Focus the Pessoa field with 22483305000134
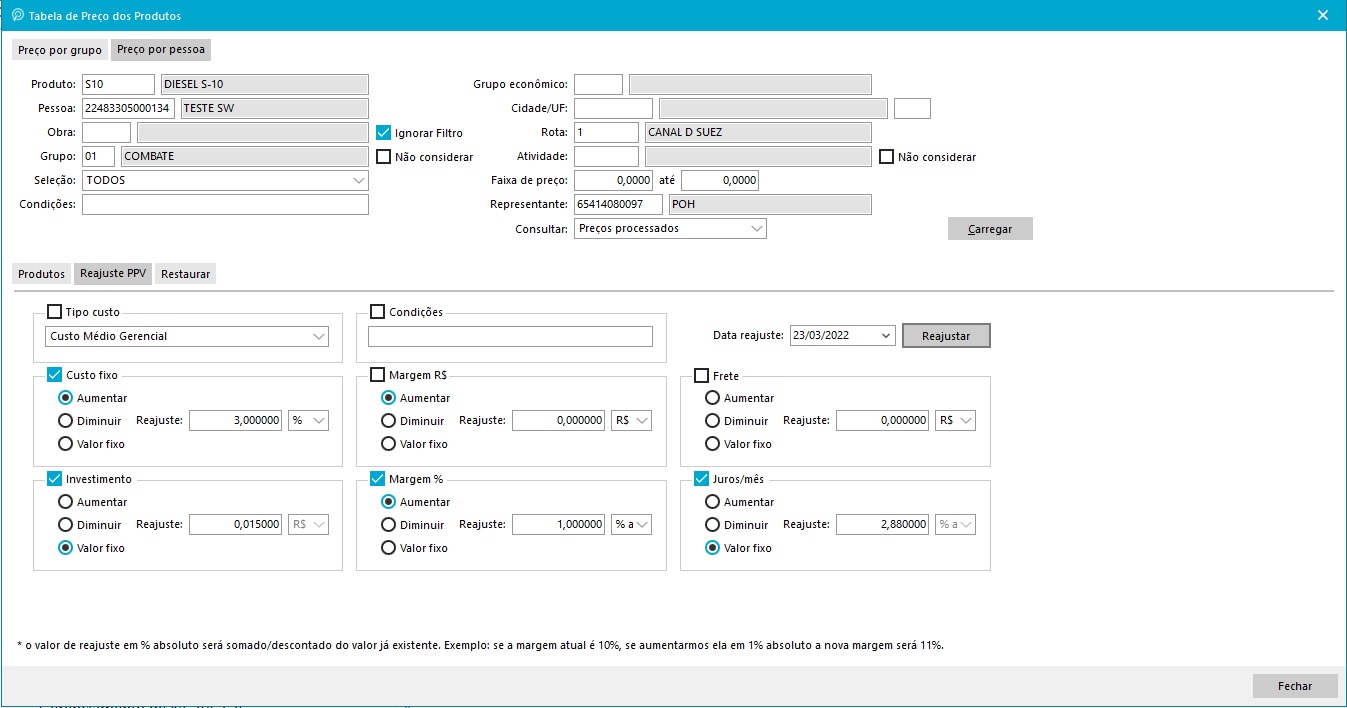Viewport: 1347px width, 708px height. pyautogui.click(x=128, y=108)
